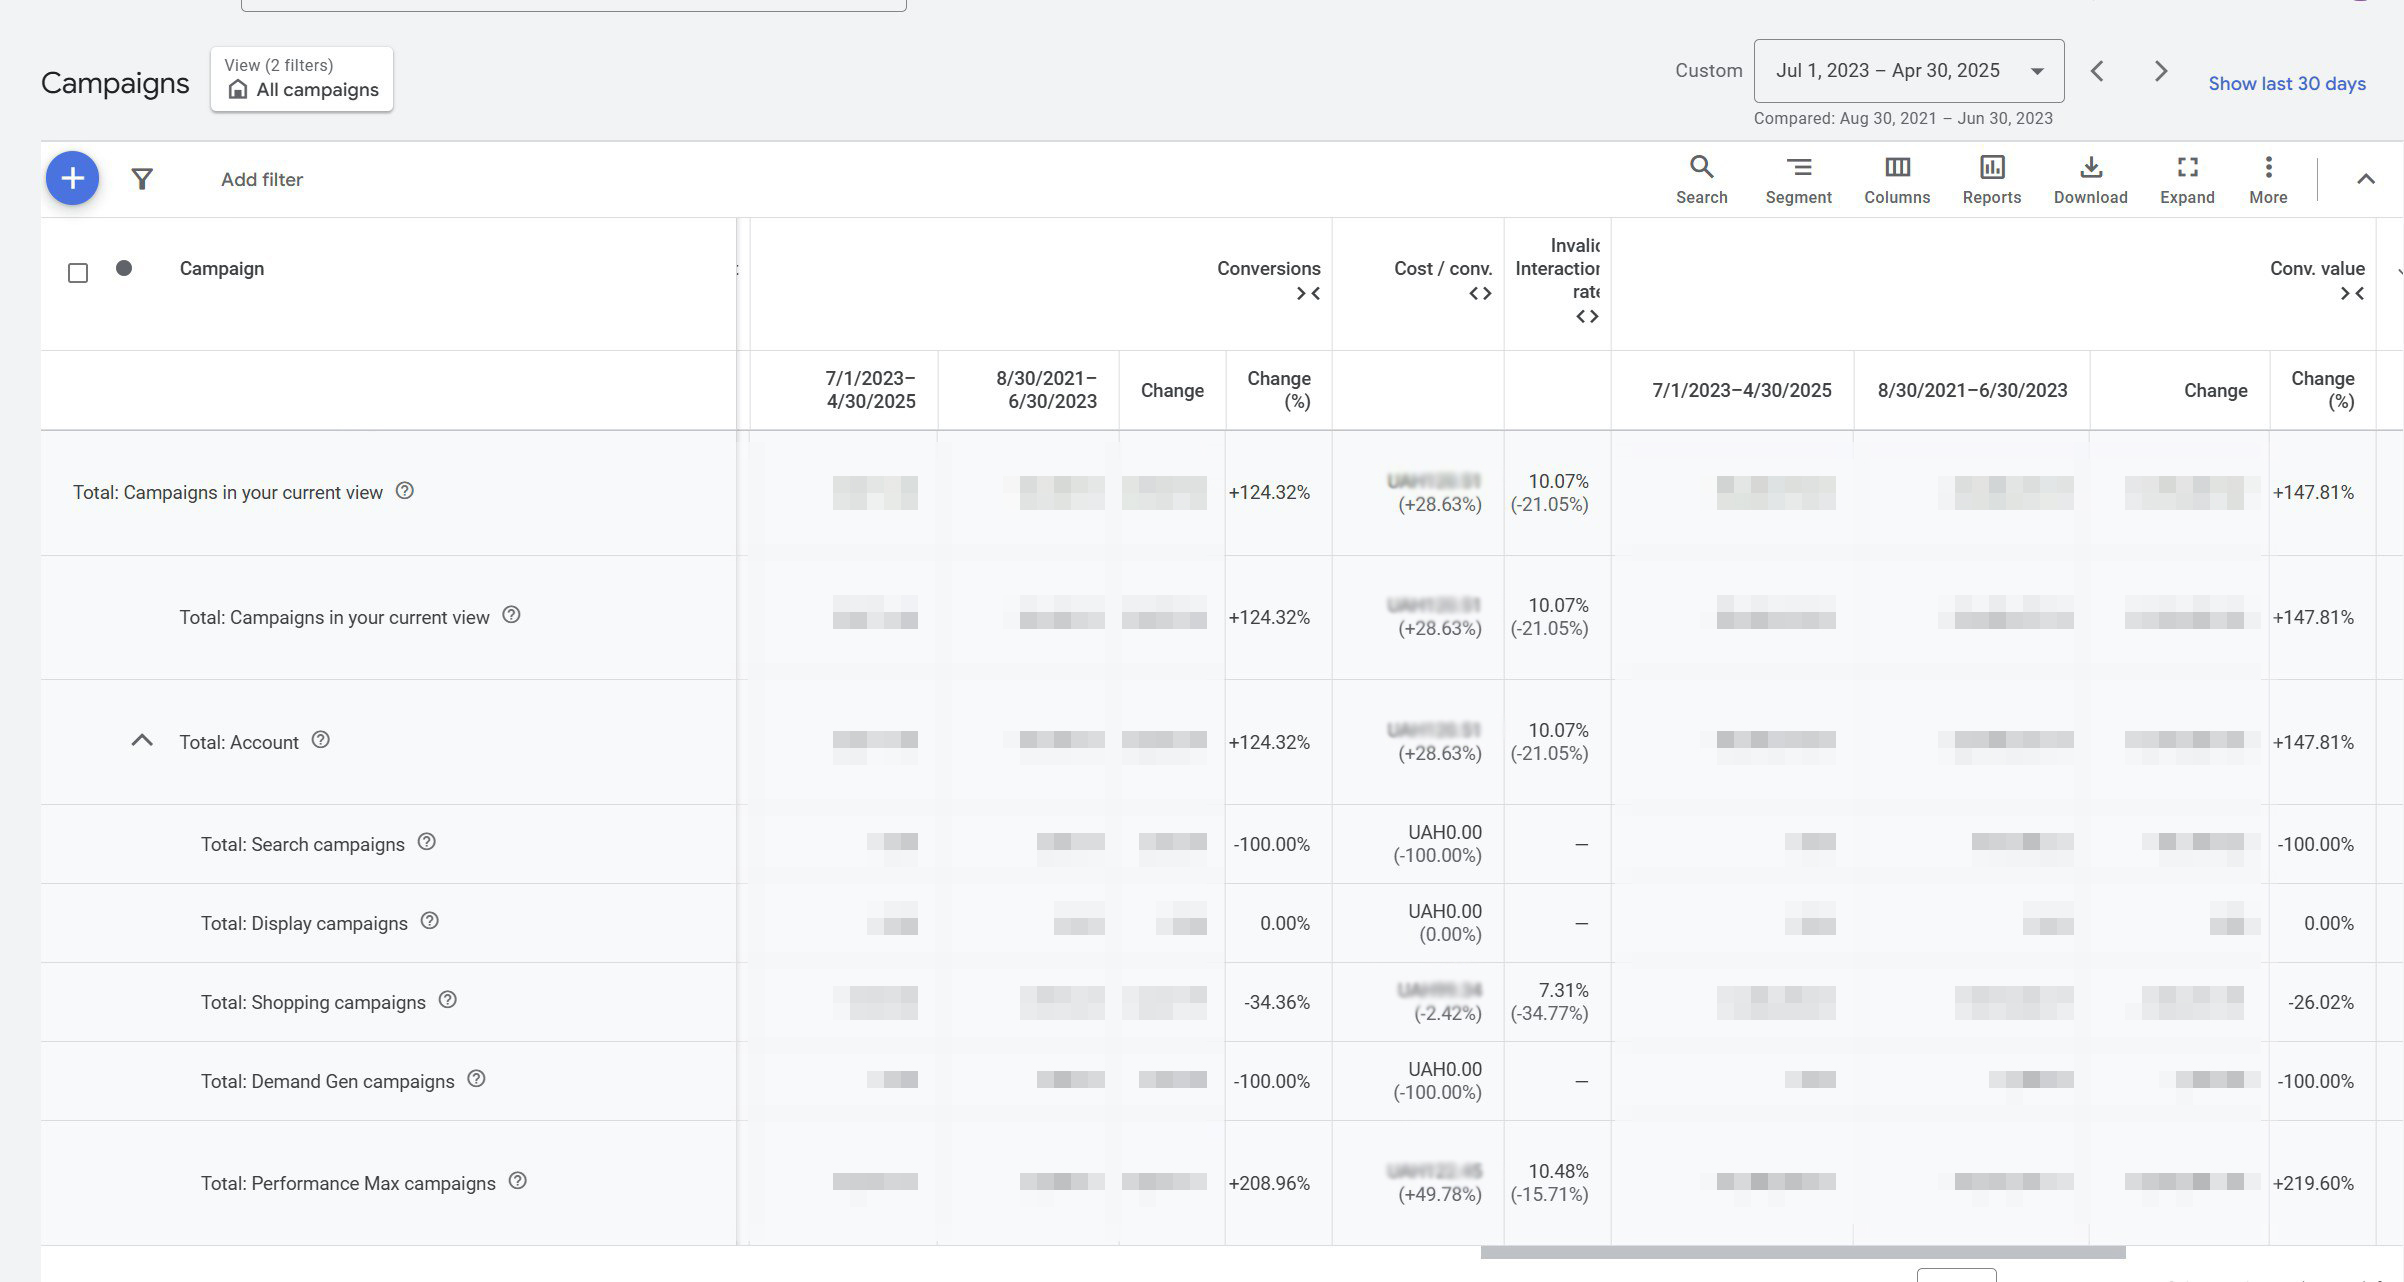
Task: Download the campaign table
Action: point(2090,180)
